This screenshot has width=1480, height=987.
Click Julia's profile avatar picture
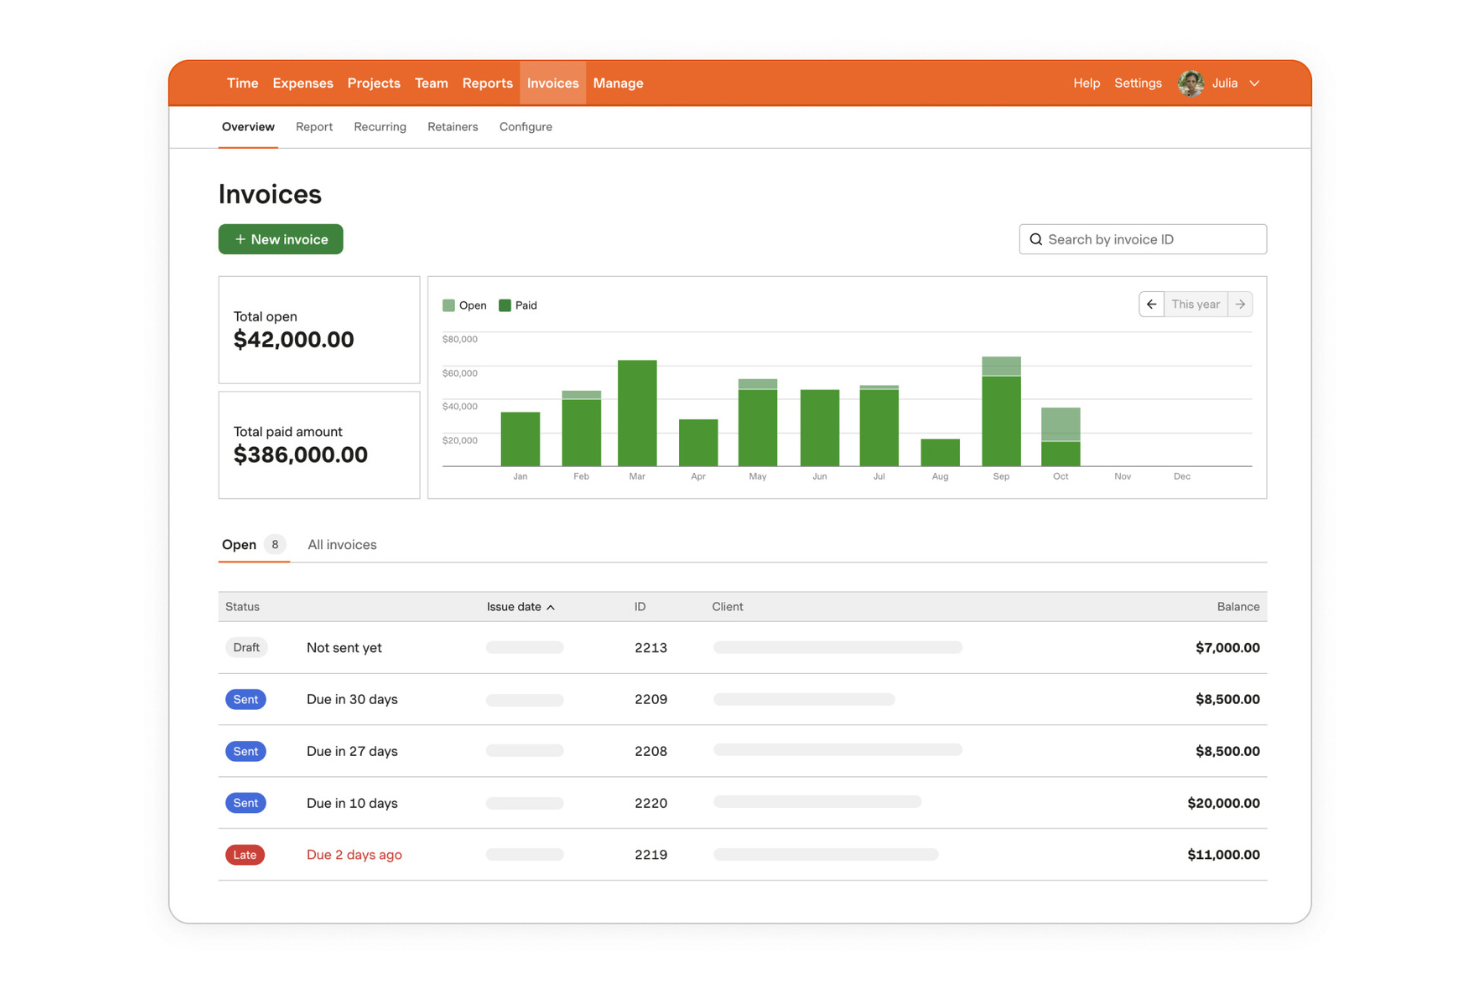[1190, 83]
